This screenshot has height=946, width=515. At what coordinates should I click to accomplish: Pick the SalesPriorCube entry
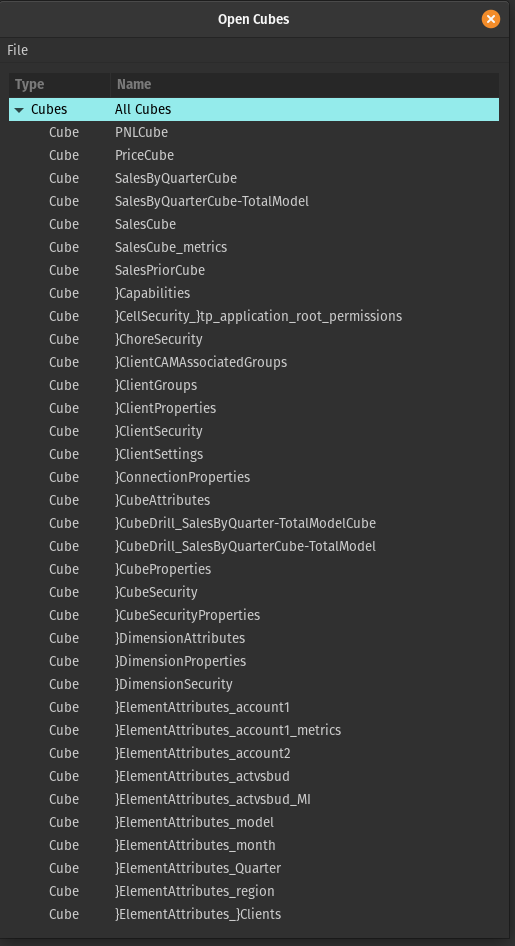(254, 270)
